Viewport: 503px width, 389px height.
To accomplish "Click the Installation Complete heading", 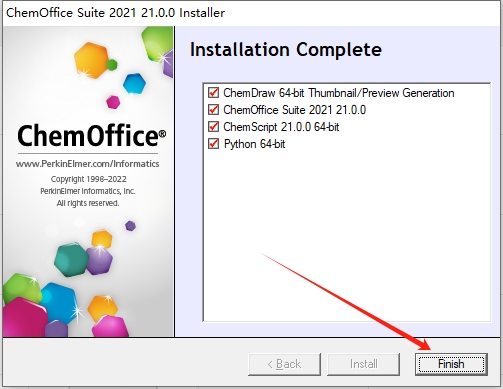I will tap(286, 50).
